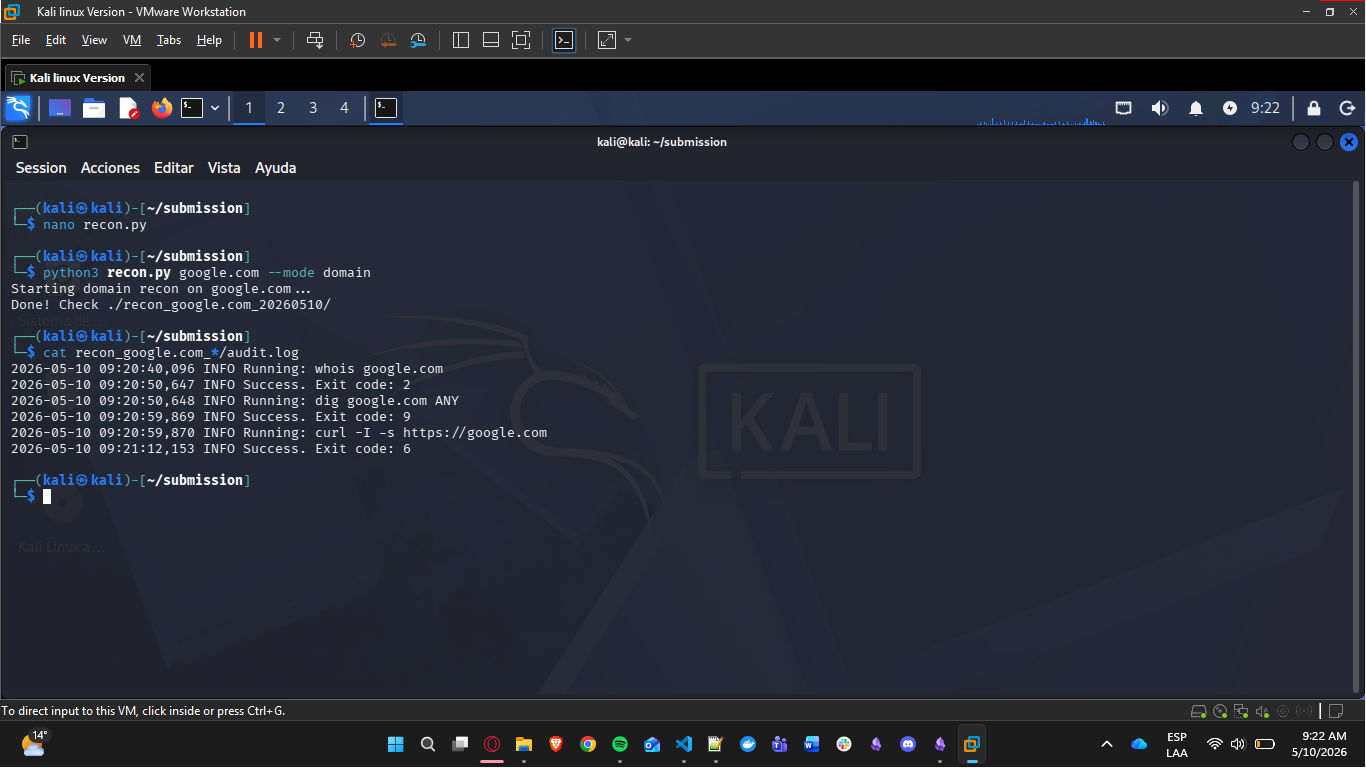The image size is (1366, 768).
Task: Select the Kali linux Version VM tab
Action: [77, 78]
